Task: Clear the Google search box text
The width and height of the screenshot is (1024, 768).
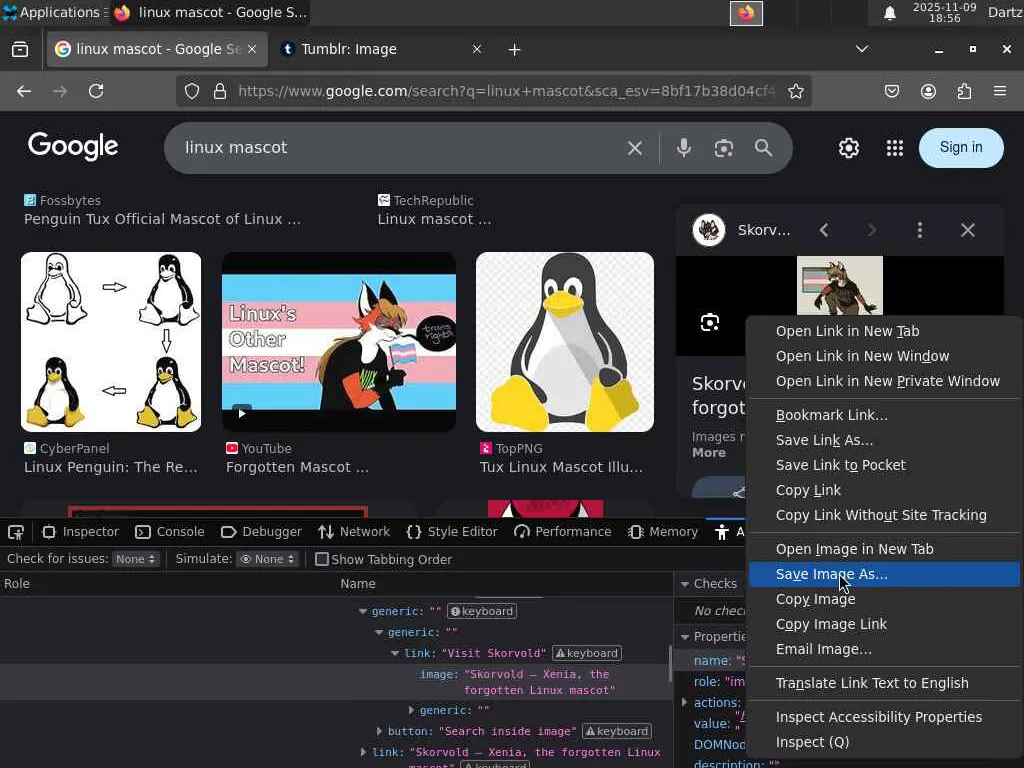Action: pos(635,148)
